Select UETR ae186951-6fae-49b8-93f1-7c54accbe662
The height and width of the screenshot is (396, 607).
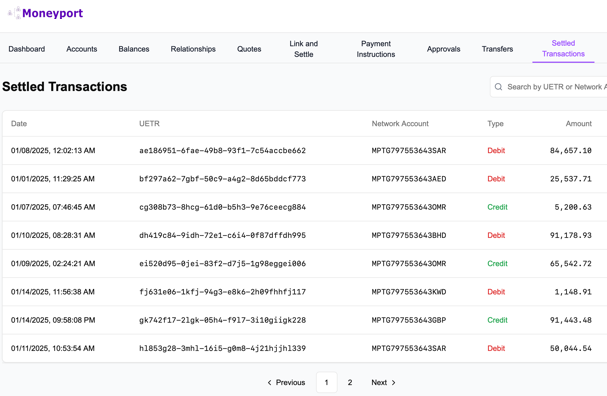click(x=223, y=151)
